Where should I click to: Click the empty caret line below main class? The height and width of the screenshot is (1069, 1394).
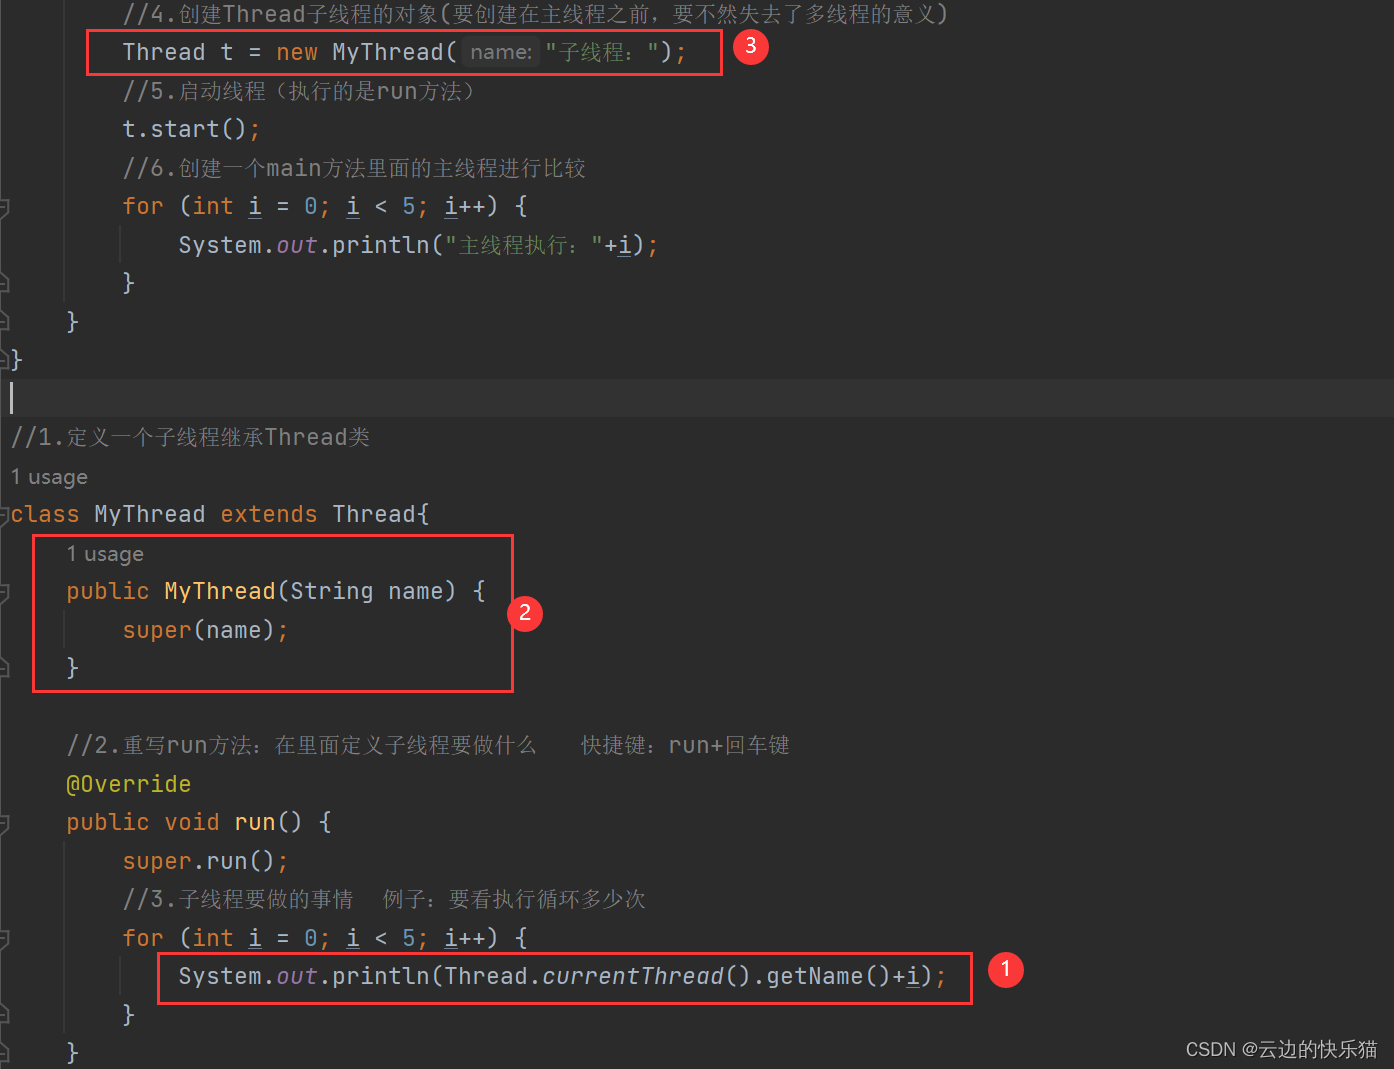(x=697, y=398)
